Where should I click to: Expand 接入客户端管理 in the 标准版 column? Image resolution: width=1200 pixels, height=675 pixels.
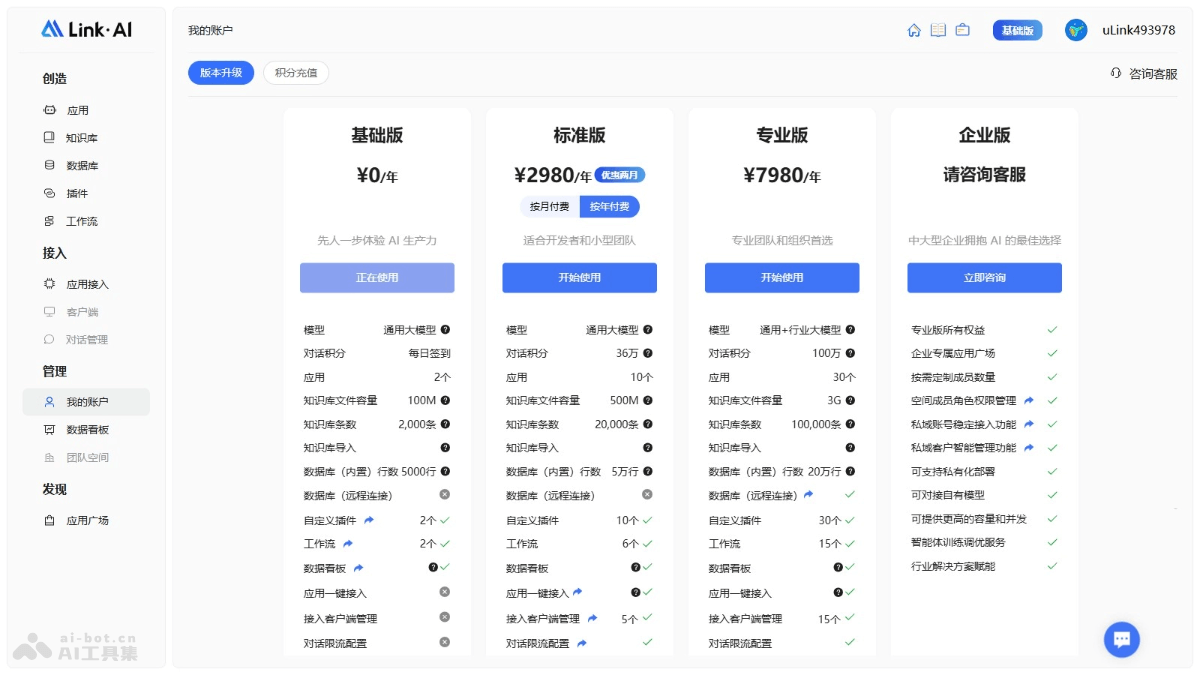593,618
